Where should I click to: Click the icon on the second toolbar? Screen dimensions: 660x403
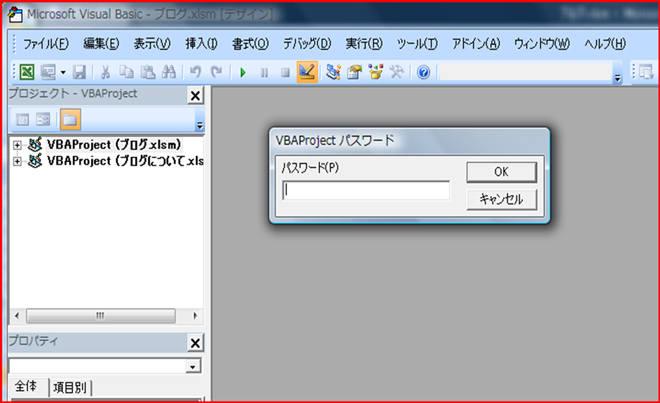645,72
